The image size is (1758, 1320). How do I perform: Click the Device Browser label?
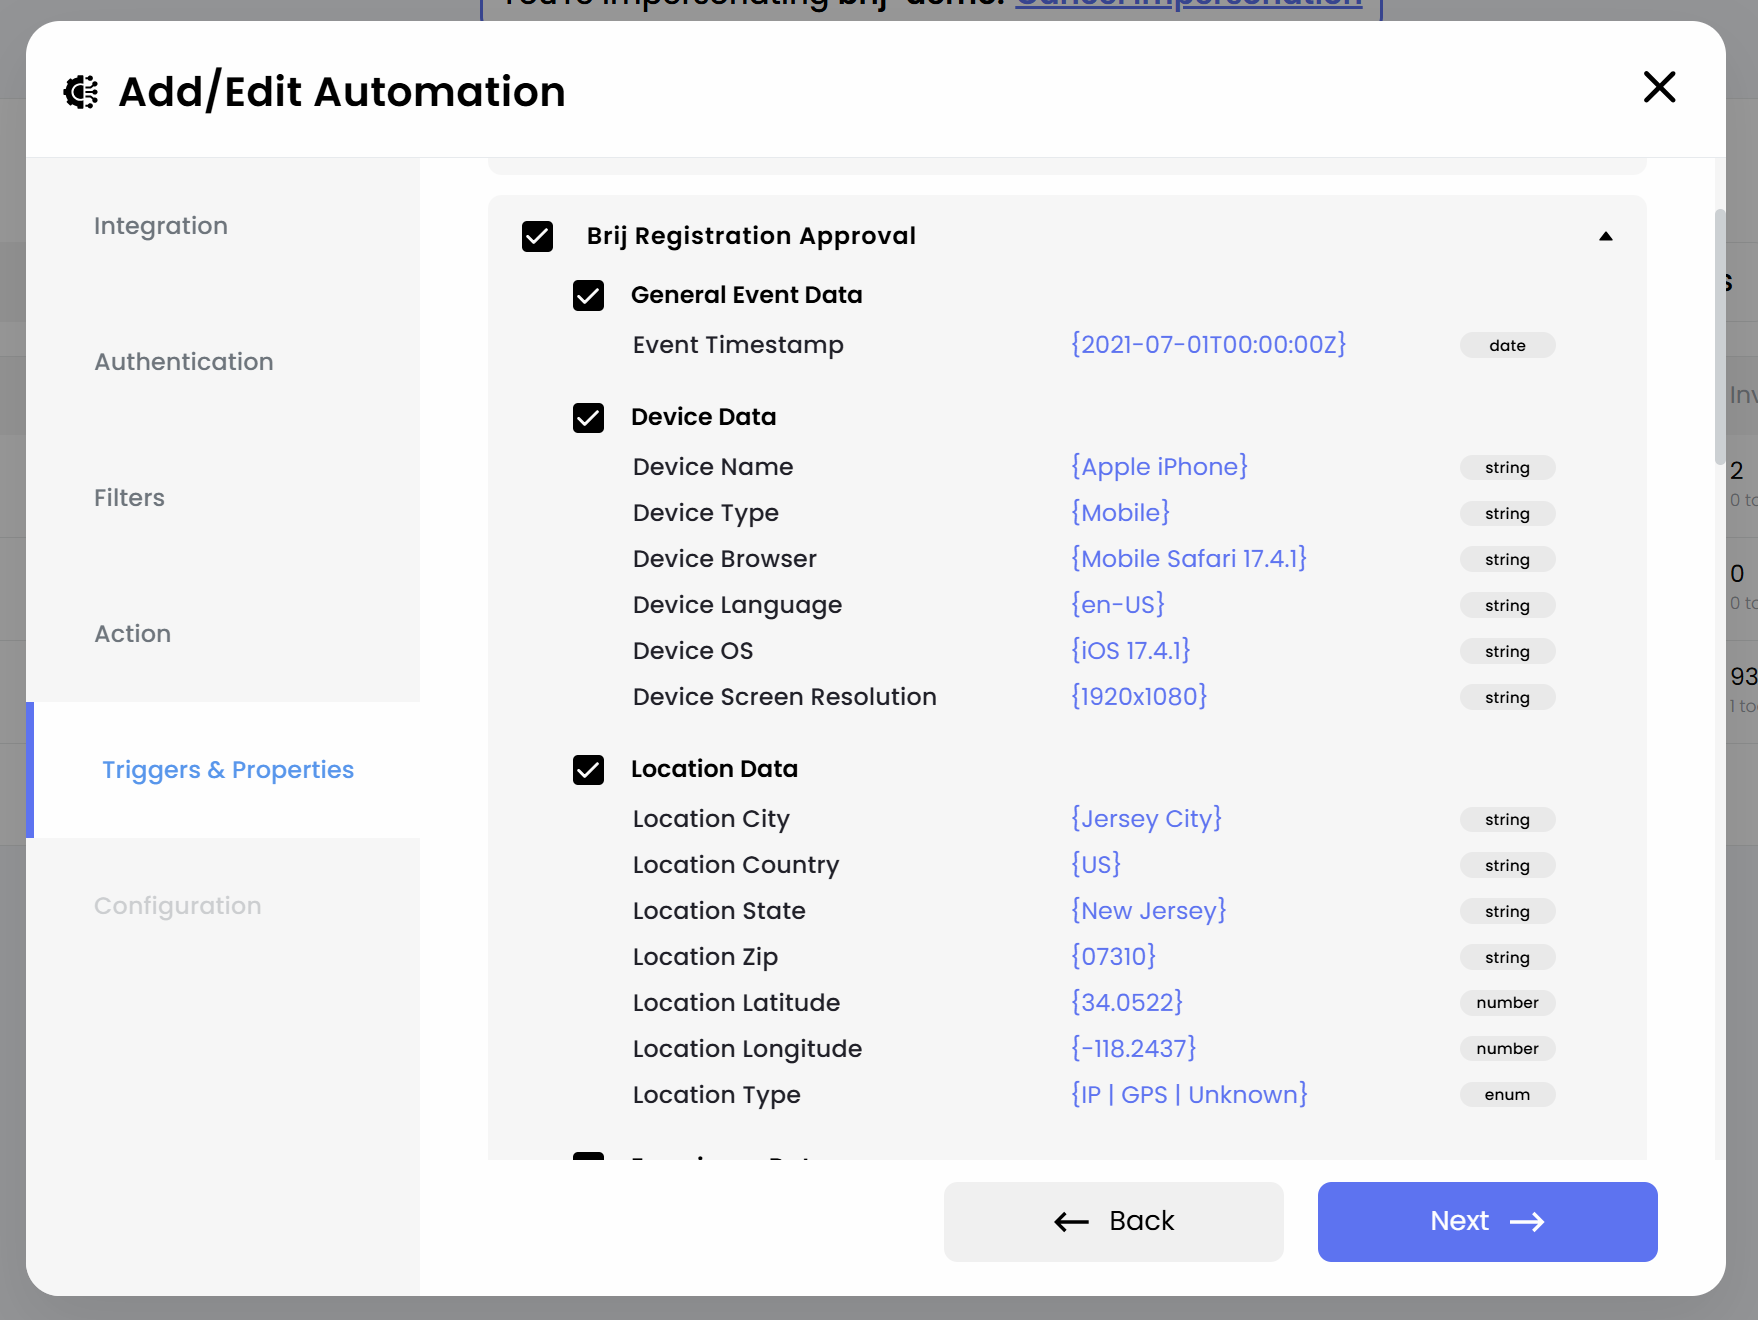point(725,559)
